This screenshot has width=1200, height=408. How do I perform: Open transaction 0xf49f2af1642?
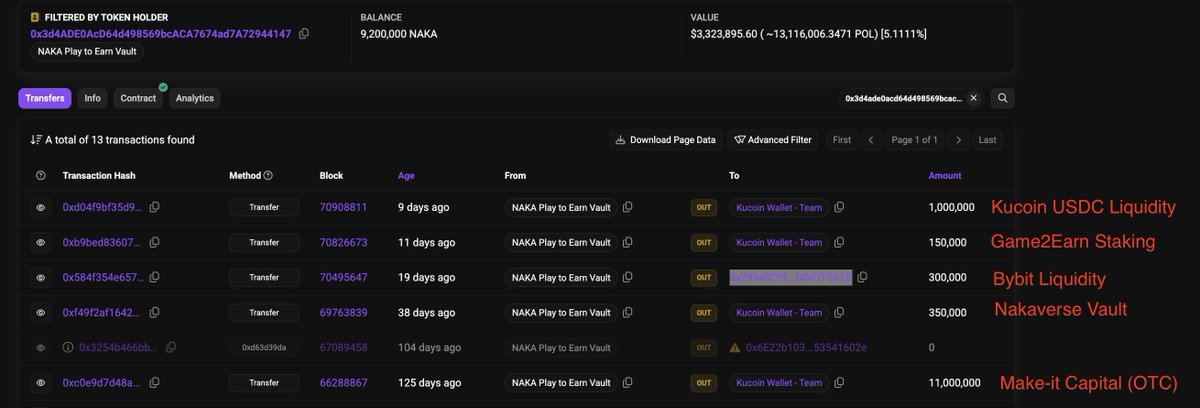tap(103, 312)
